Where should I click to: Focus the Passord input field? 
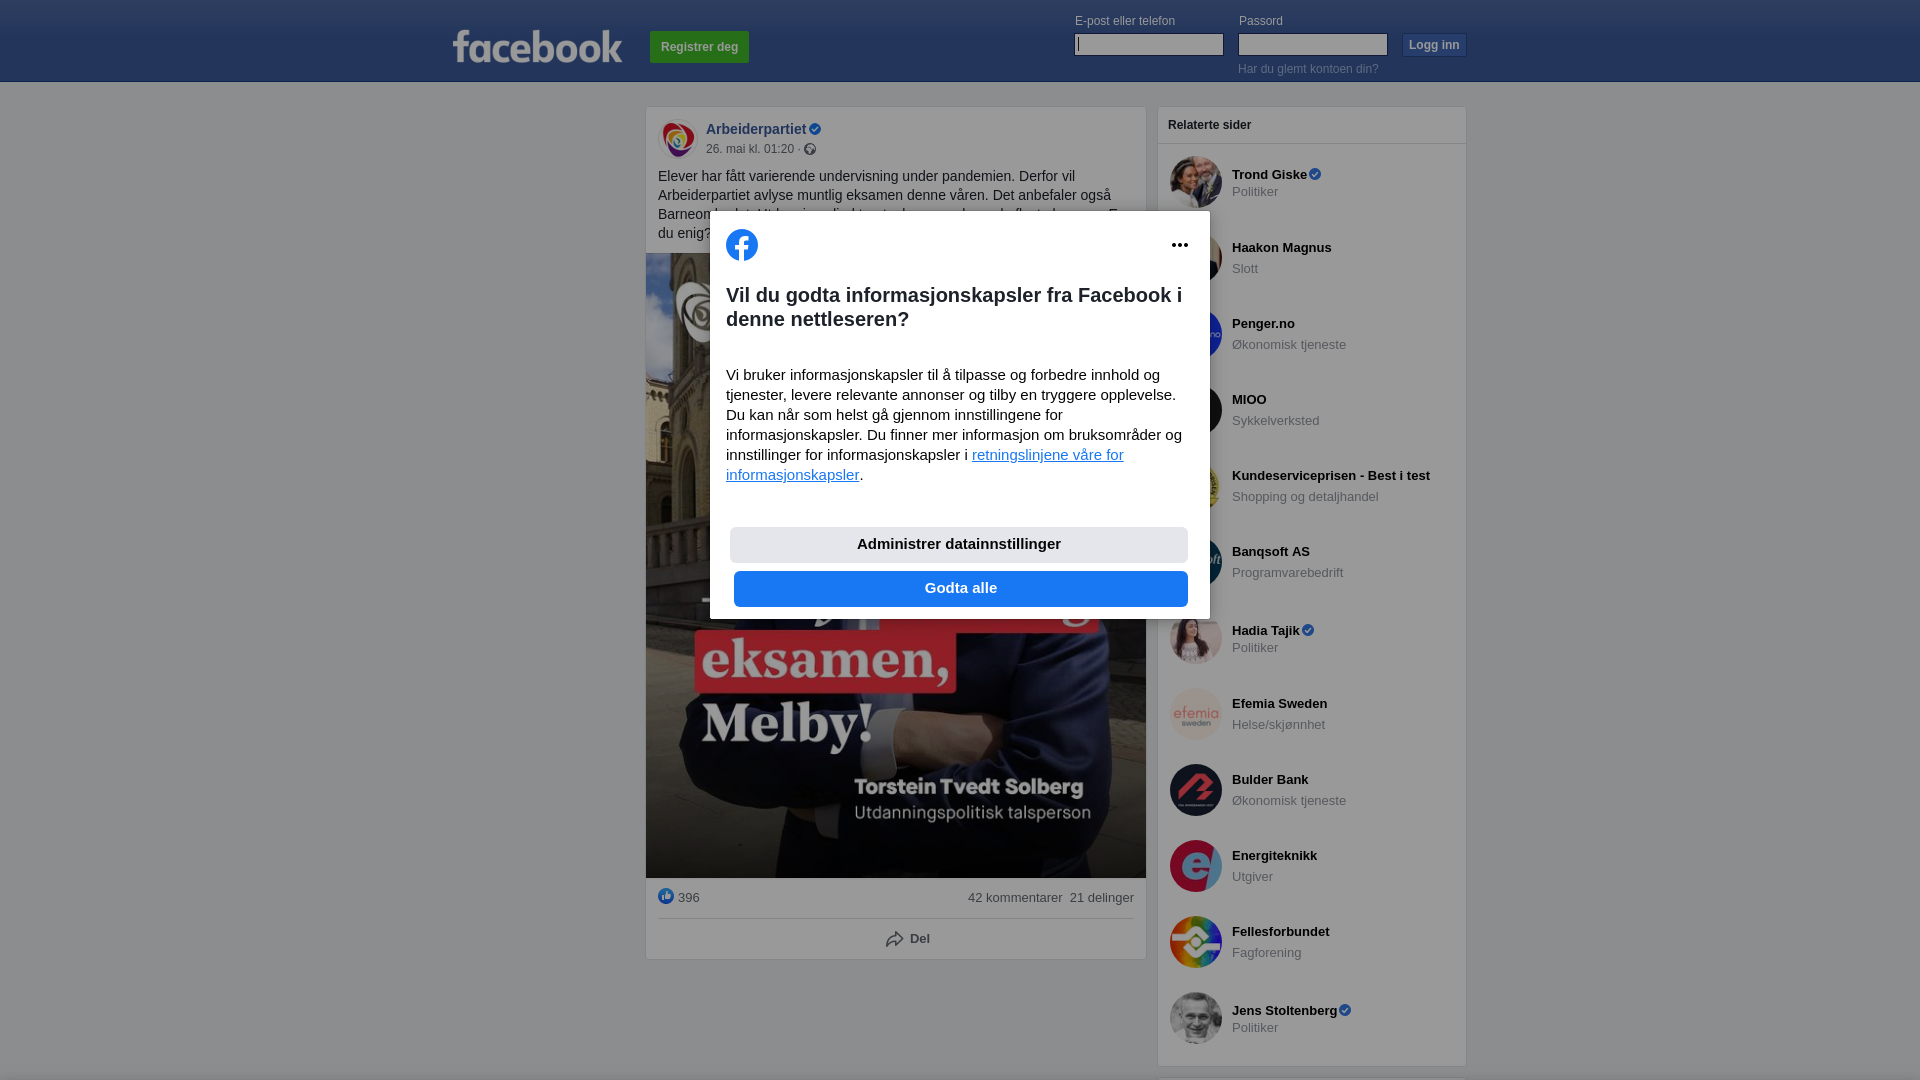pos(1313,44)
